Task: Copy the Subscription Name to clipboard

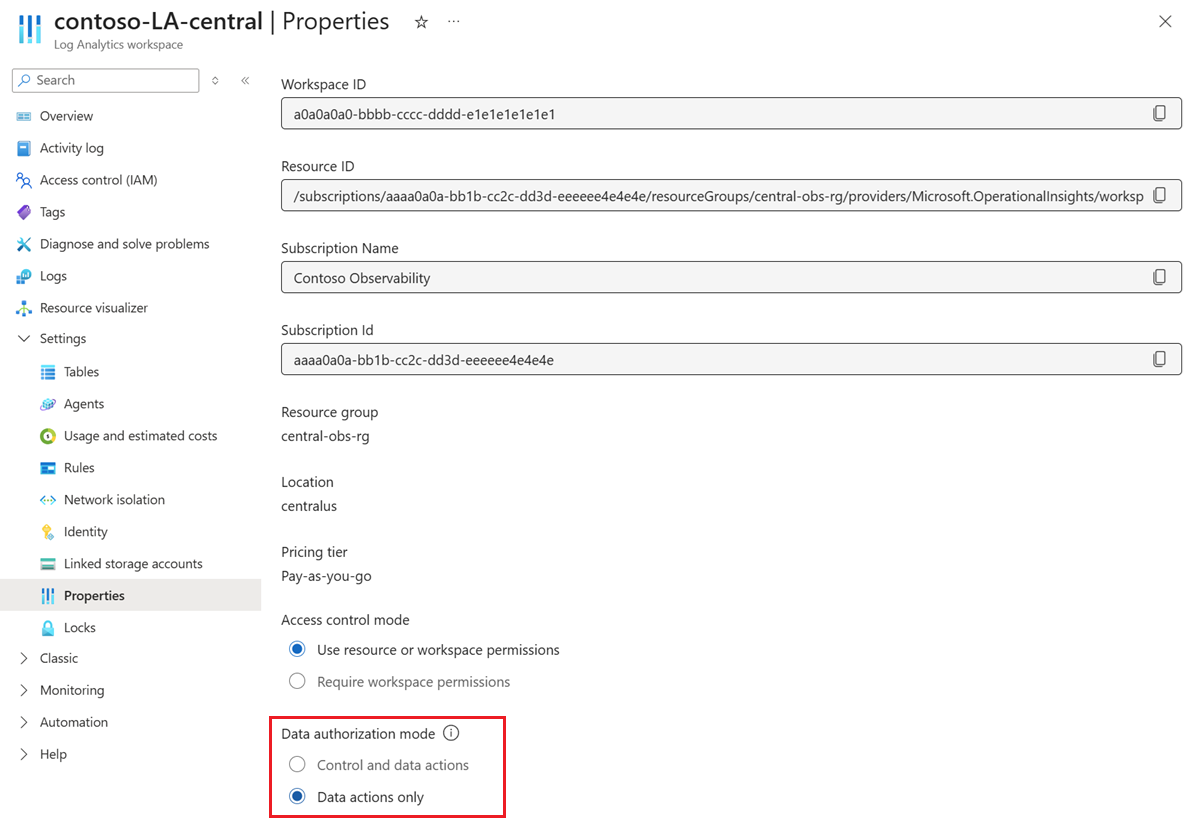Action: (x=1159, y=278)
